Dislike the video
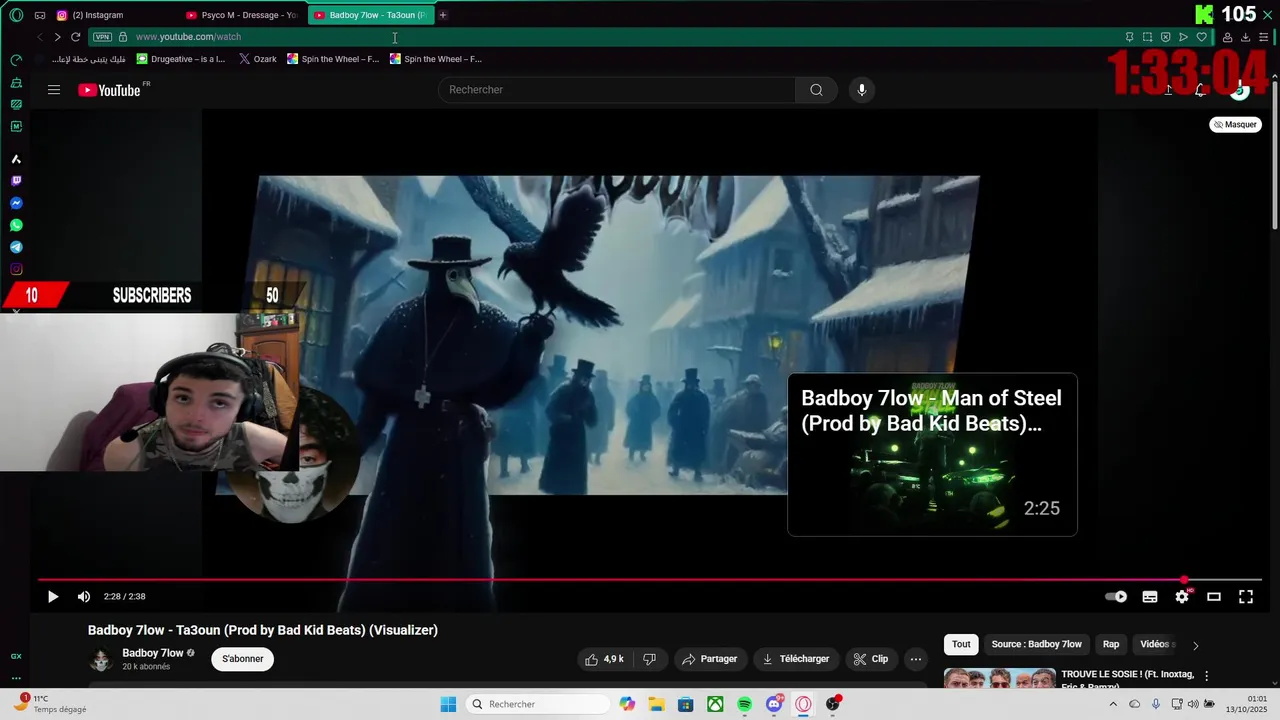The height and width of the screenshot is (720, 1280). (x=650, y=659)
